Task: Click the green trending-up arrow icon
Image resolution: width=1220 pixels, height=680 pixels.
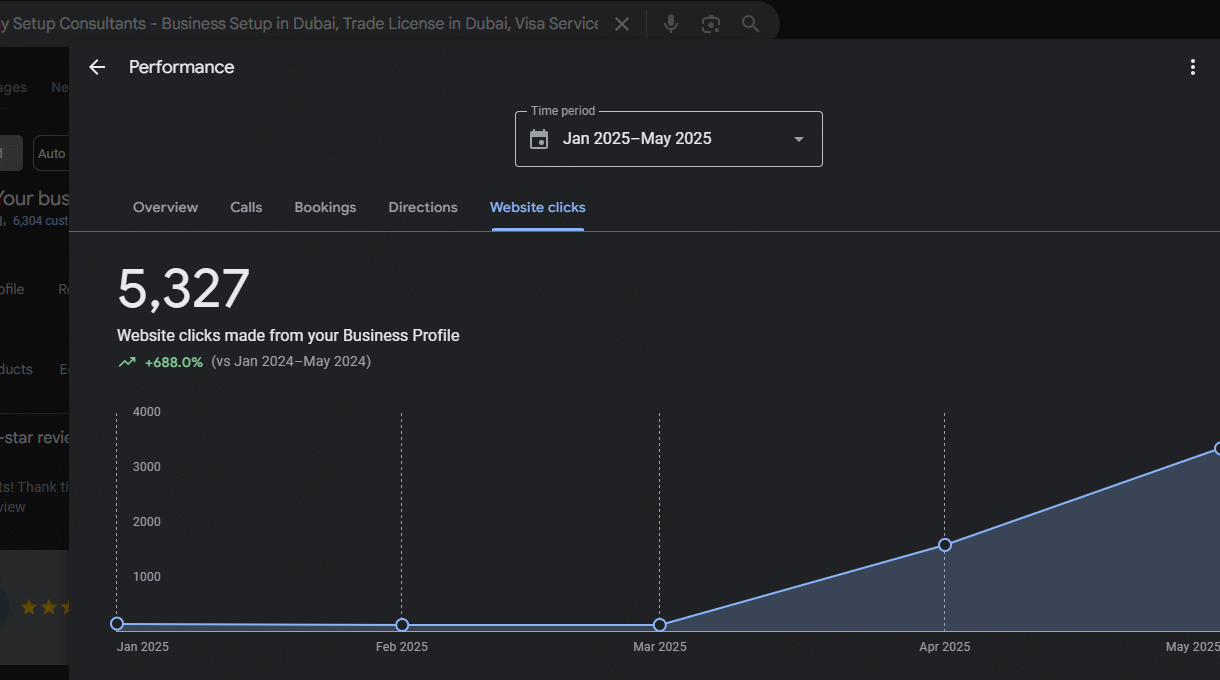Action: pos(127,362)
